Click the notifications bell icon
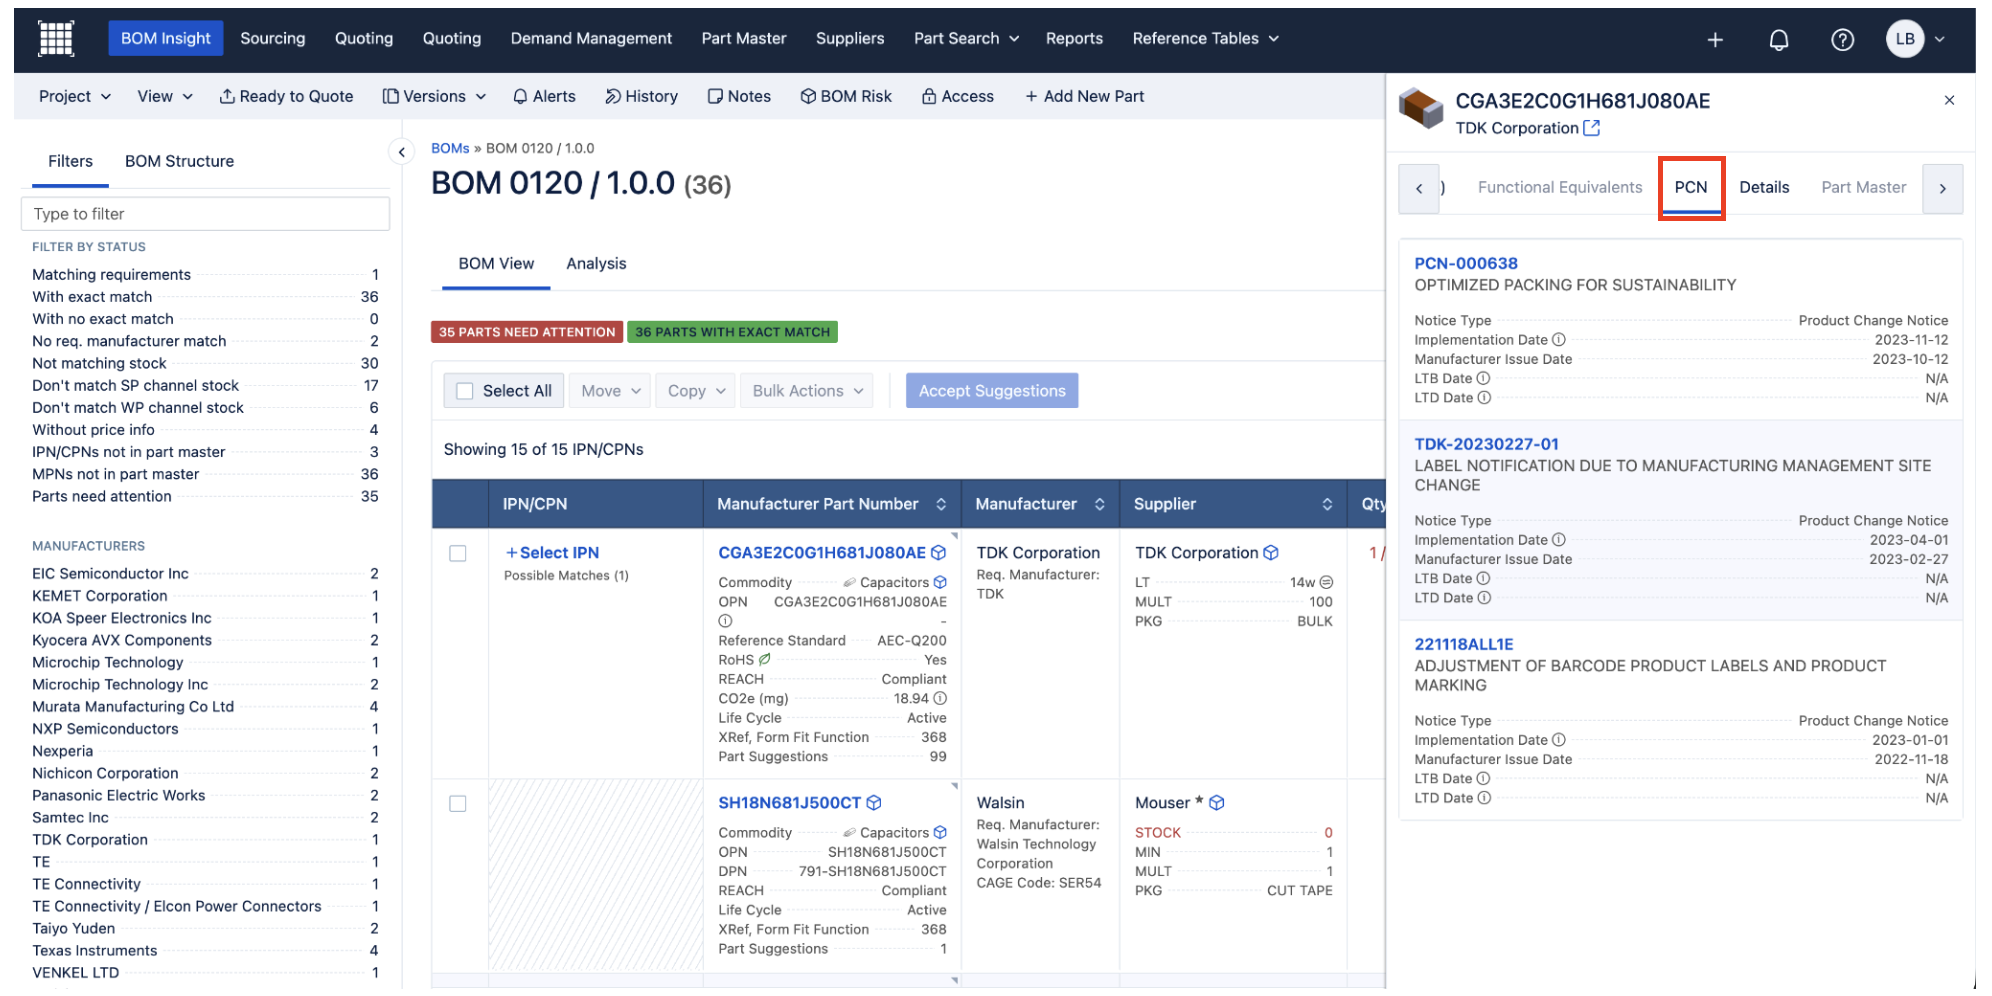Viewport: 1992px width, 996px height. coord(1778,40)
